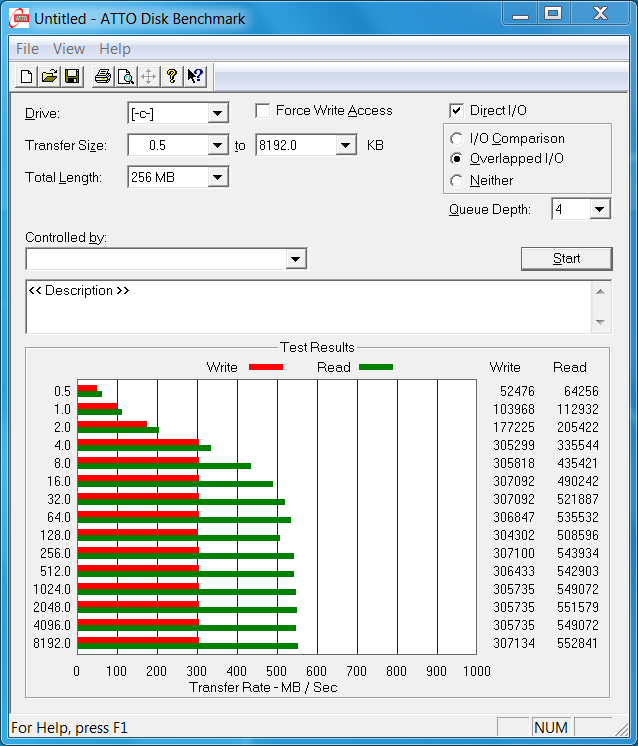Click the Test Results group heading

coord(317,347)
